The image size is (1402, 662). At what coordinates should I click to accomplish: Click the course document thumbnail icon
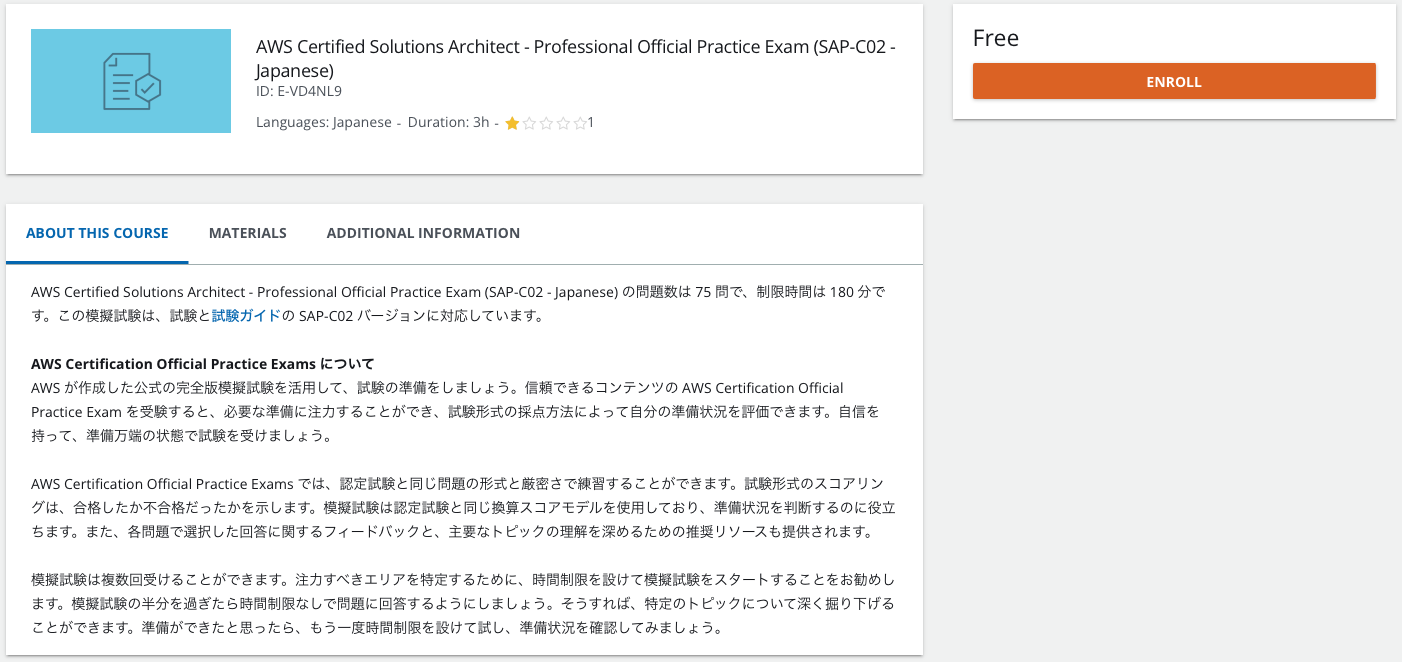point(130,81)
